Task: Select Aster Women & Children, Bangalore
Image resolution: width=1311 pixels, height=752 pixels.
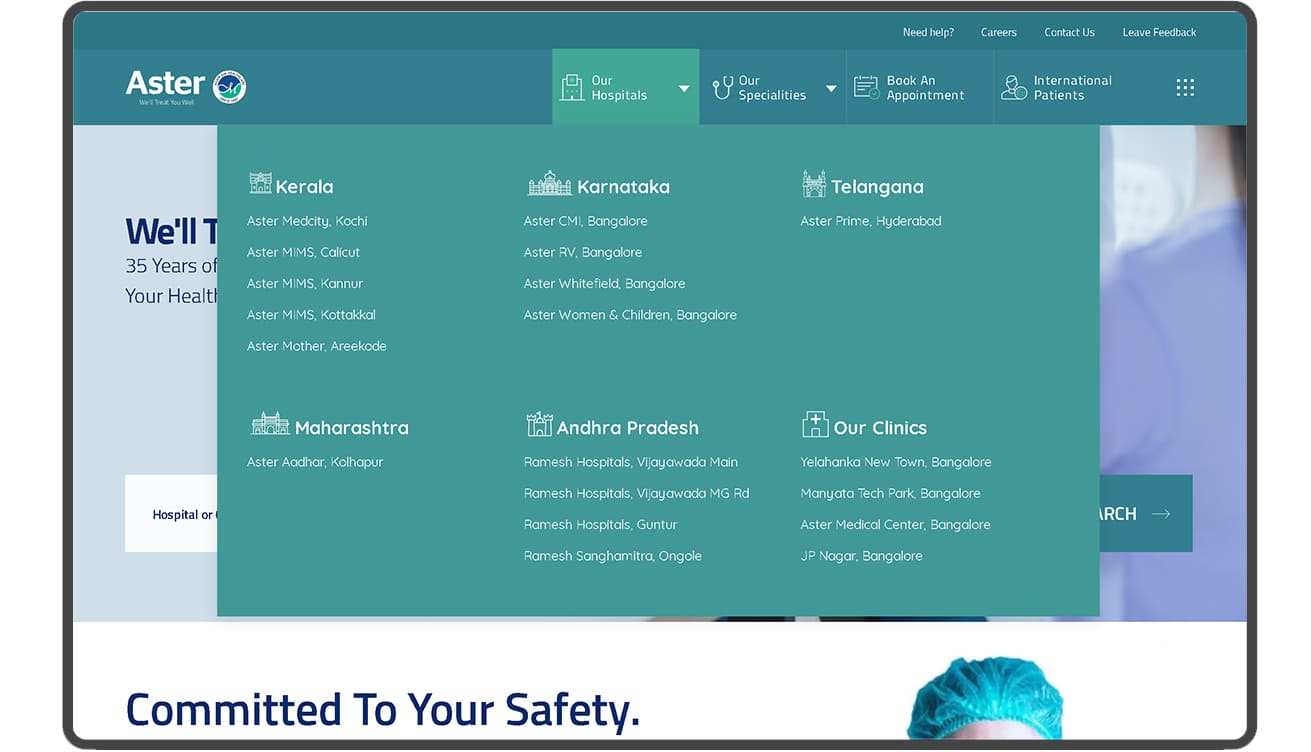Action: (630, 314)
